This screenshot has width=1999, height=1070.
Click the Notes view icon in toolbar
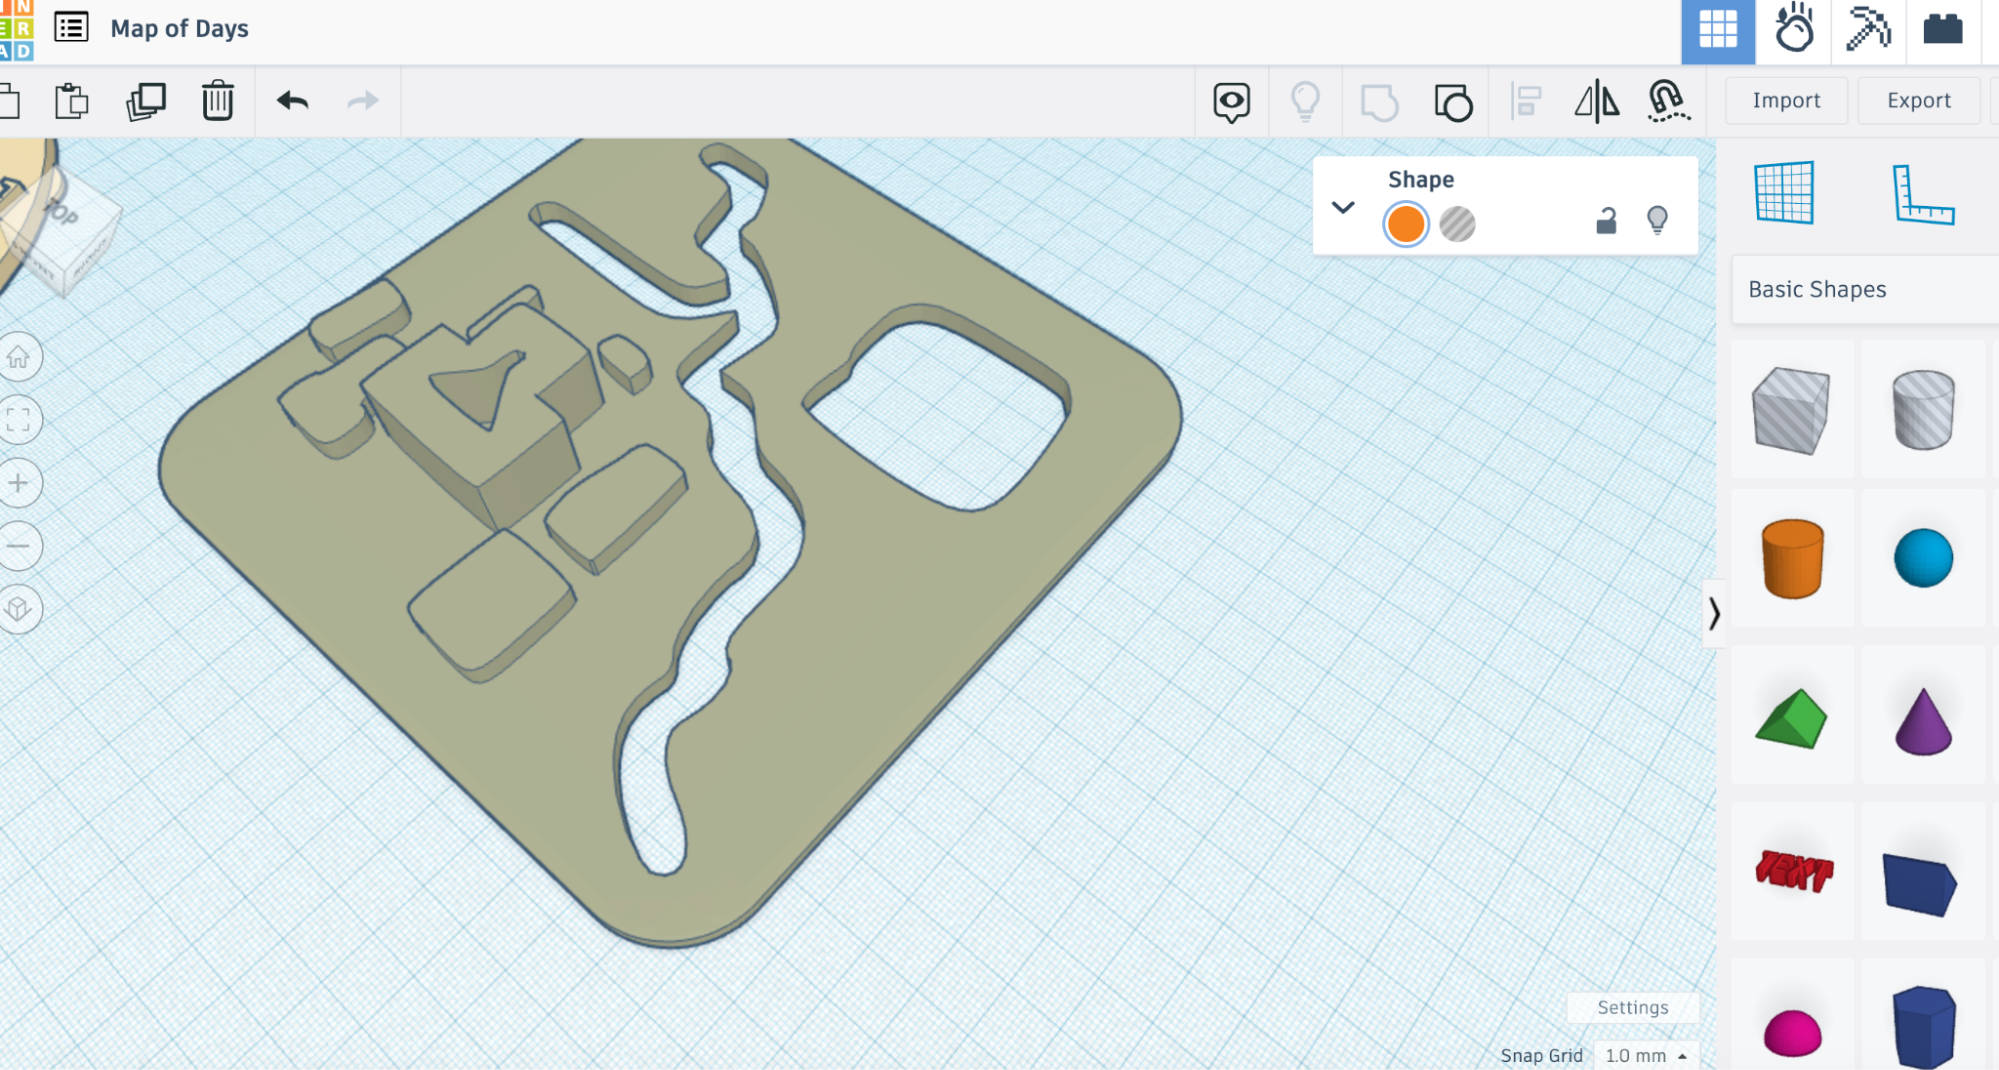1231,101
